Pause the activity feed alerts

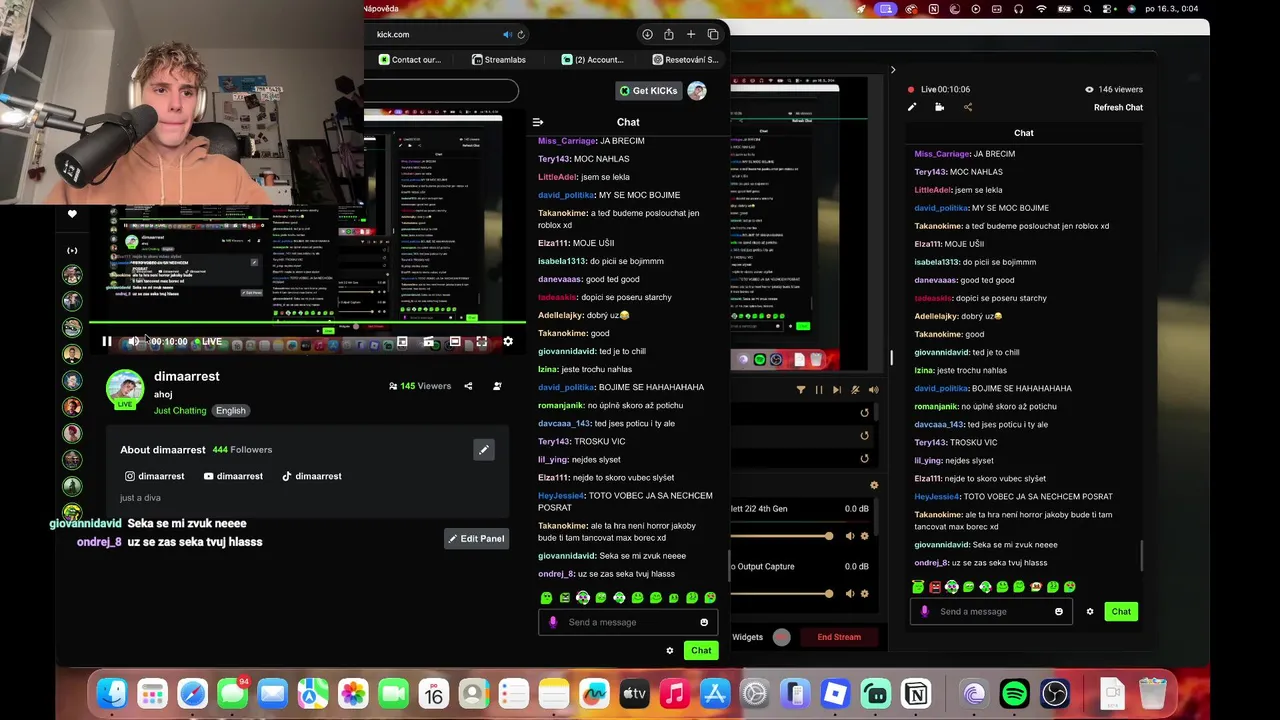(x=819, y=390)
